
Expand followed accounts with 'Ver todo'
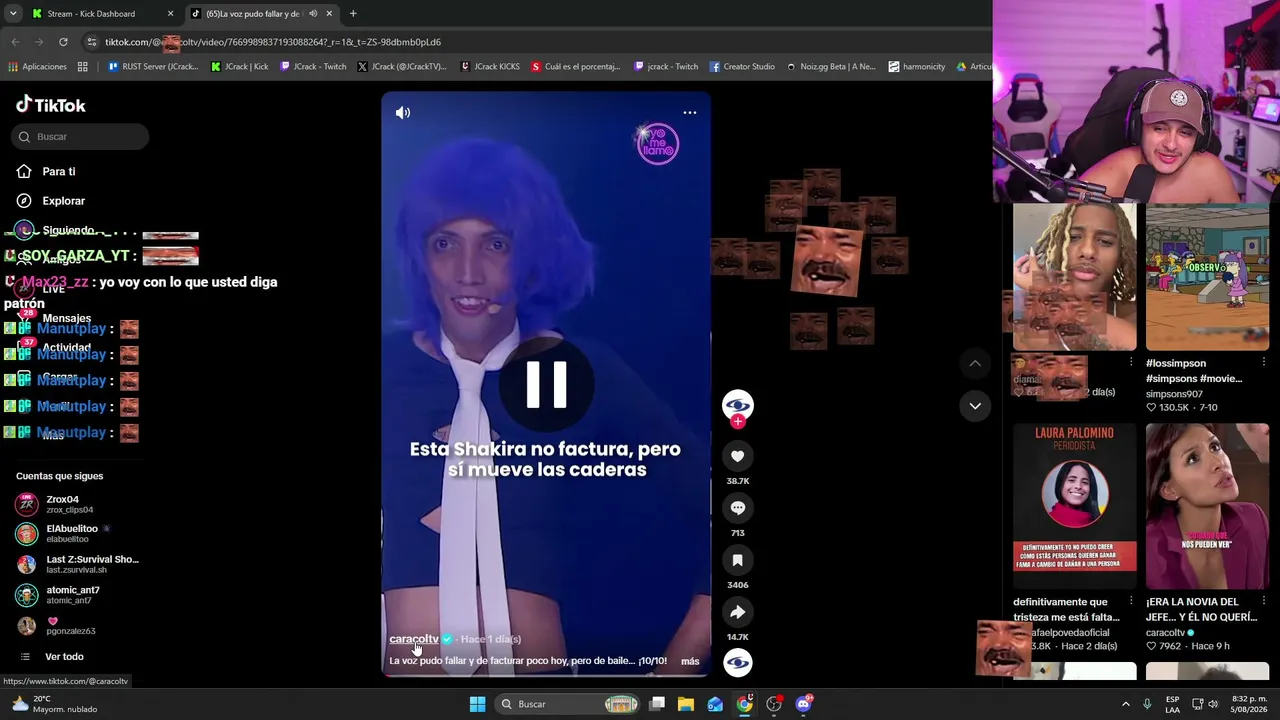pos(64,657)
